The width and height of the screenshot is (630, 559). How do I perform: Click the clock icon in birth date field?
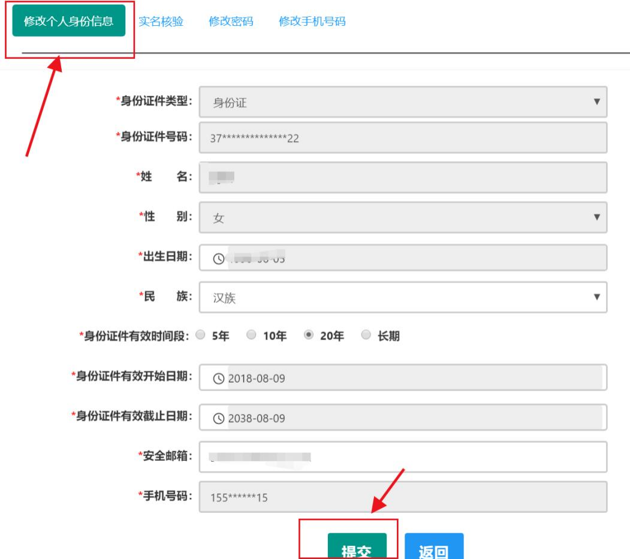point(219,258)
